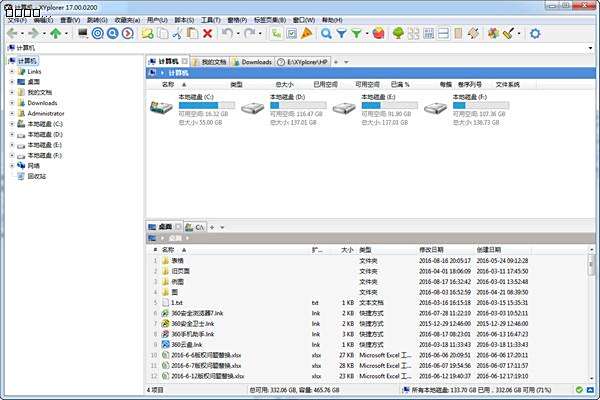Click the Paste clipboard icon
600x400 pixels.
192,34
